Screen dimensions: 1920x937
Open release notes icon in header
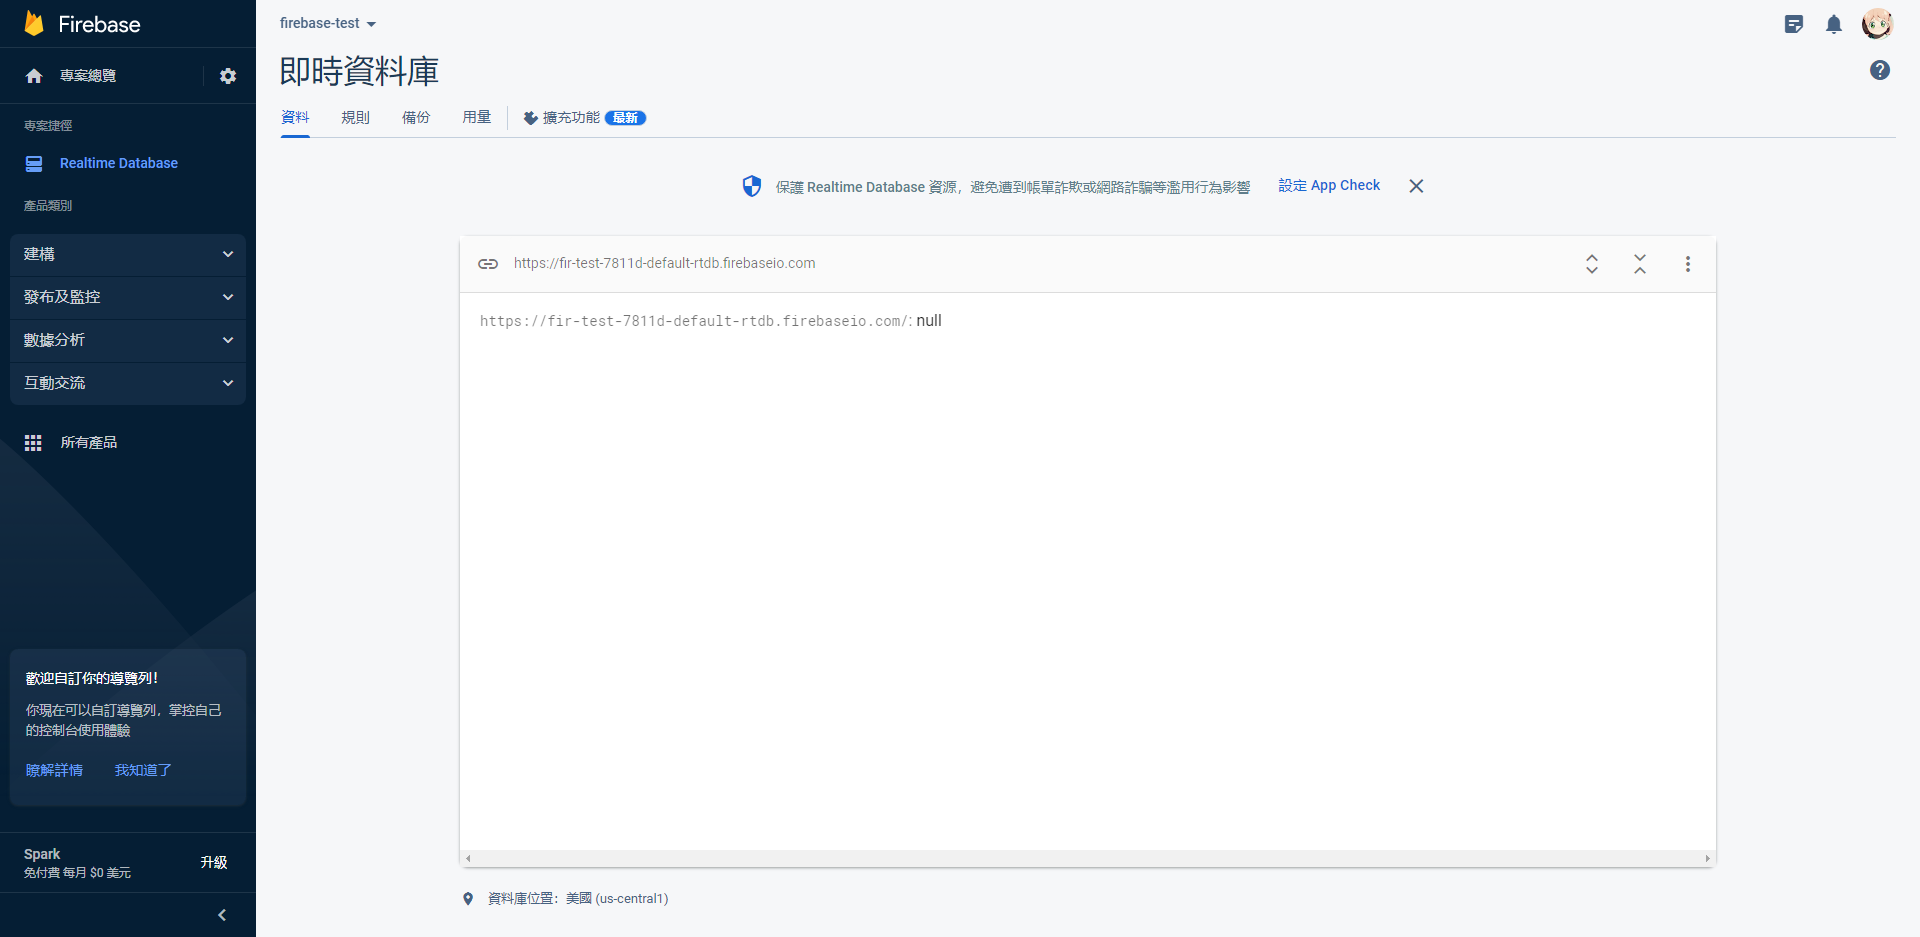click(1794, 24)
